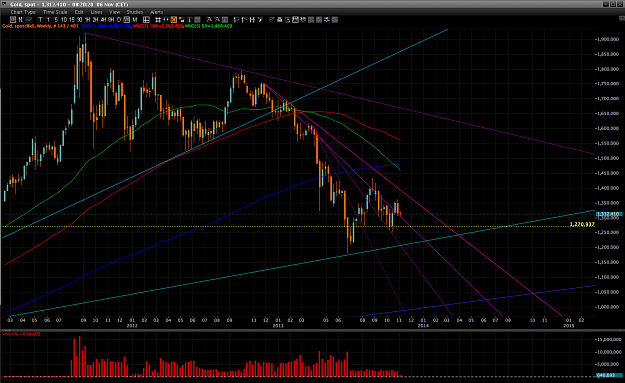
Task: Open the Time Scale menu
Action: point(55,12)
